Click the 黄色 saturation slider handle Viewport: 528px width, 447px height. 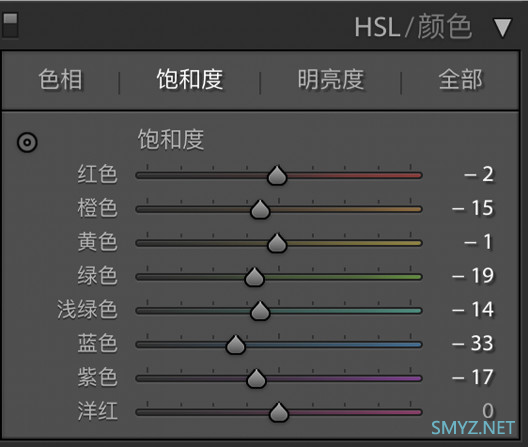277,243
